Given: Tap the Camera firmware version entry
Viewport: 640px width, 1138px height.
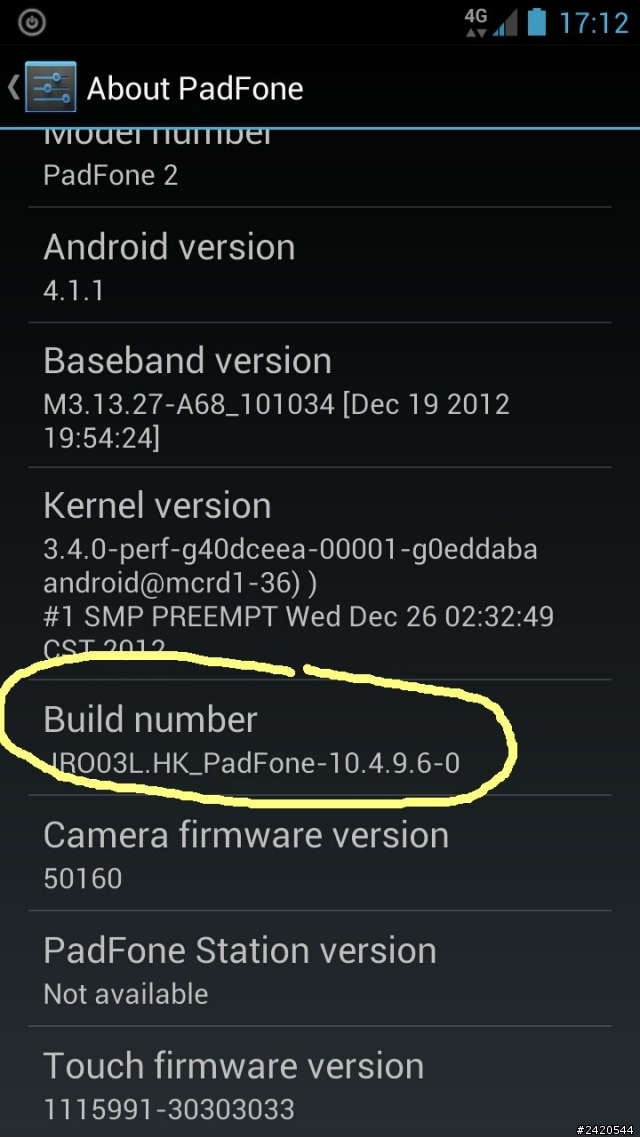Looking at the screenshot, I should coord(320,854).
